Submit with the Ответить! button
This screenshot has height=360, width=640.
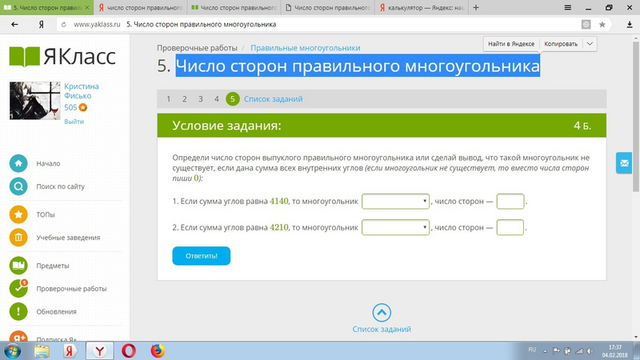coord(201,256)
